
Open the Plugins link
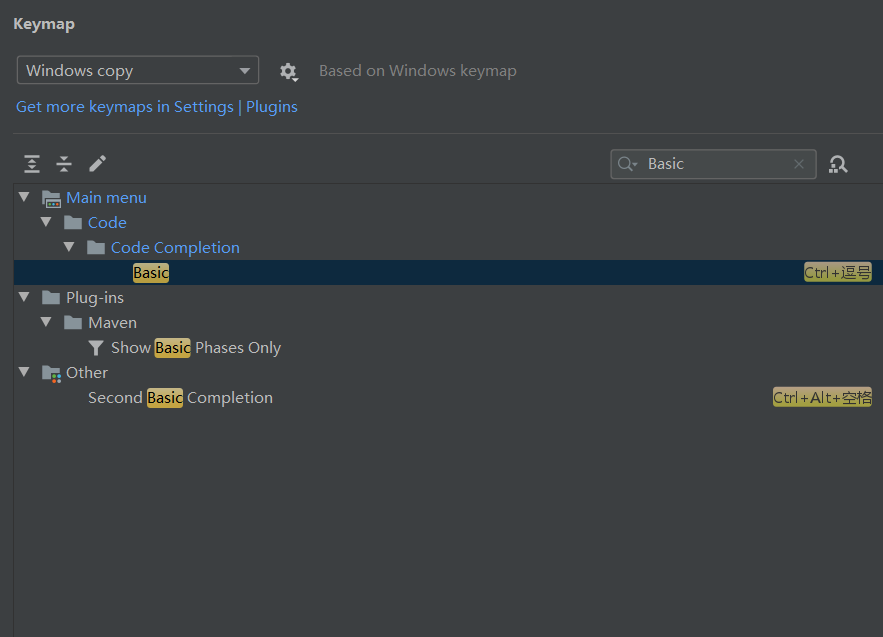[x=272, y=107]
